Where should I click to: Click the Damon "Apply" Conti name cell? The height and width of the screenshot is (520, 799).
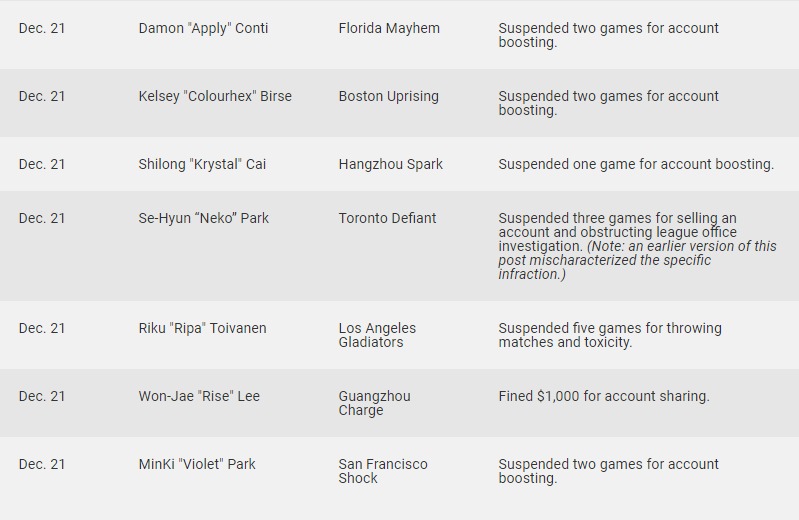pos(203,28)
